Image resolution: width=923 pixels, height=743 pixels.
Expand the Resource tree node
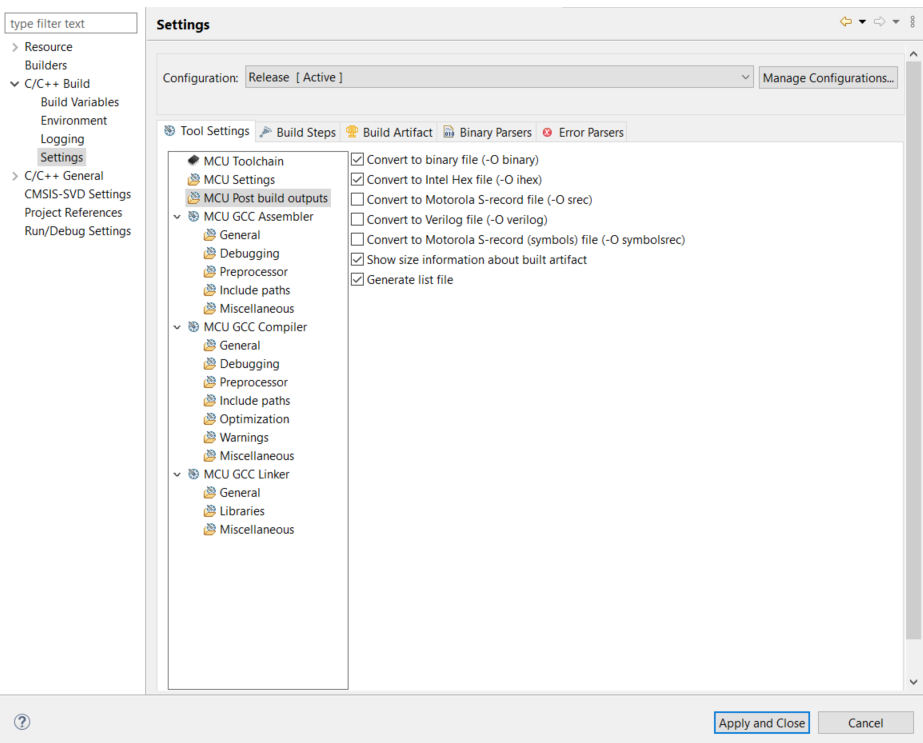pos(15,47)
